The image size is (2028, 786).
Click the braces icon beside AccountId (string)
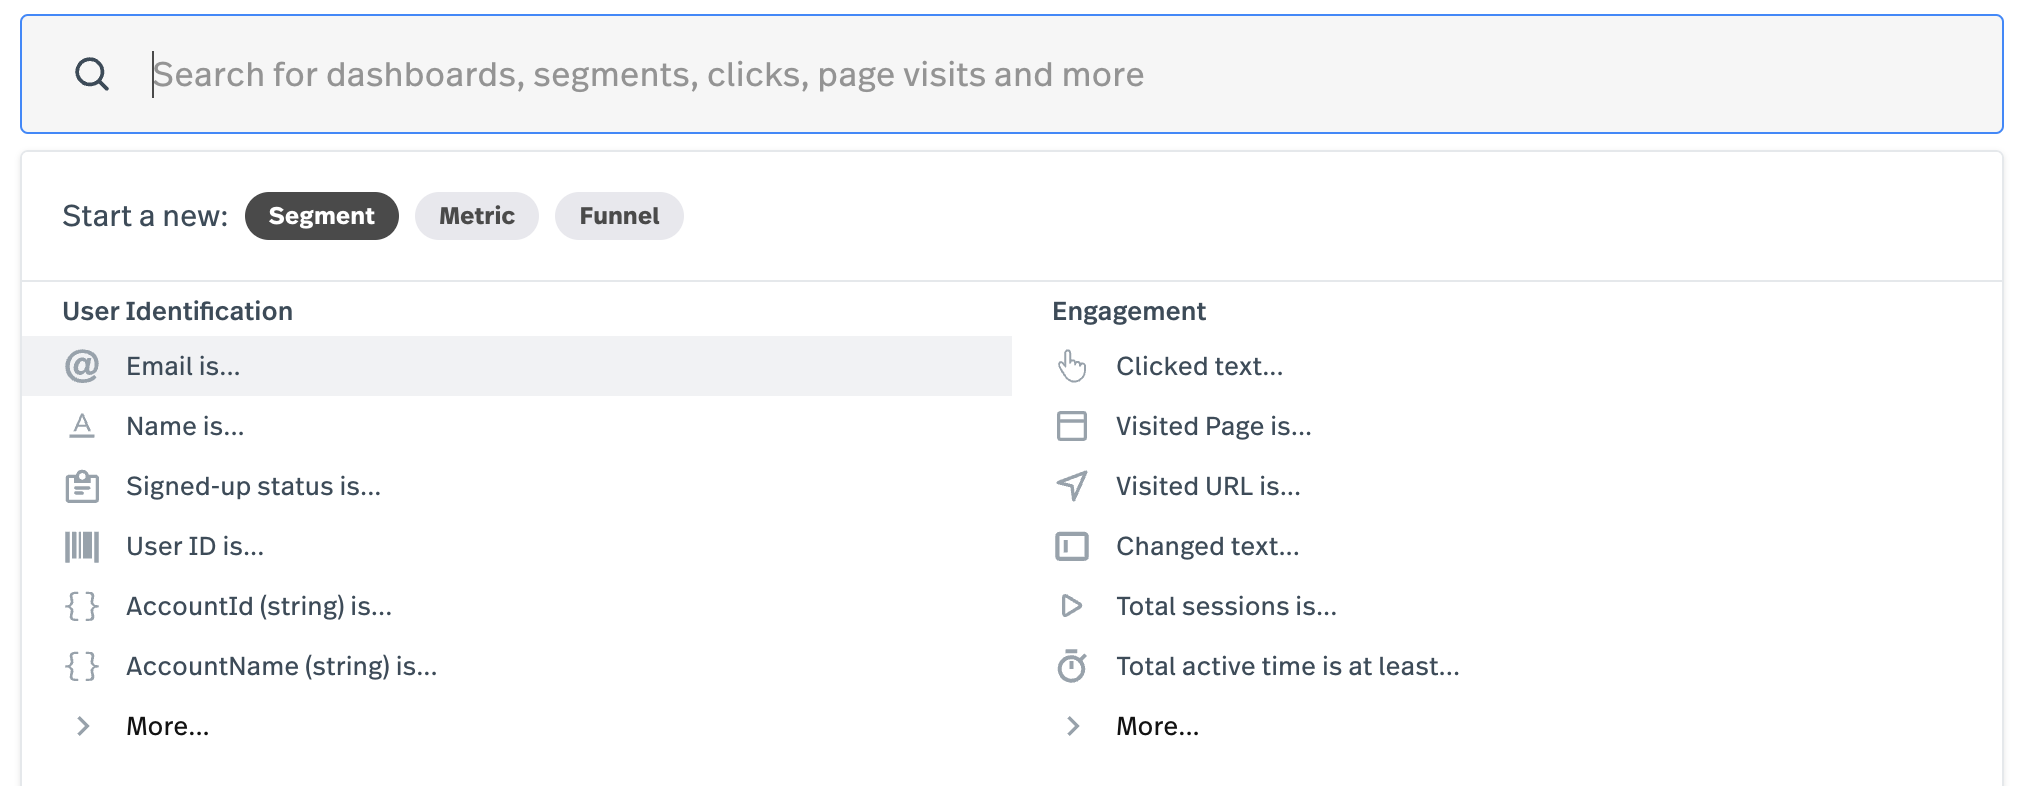click(82, 606)
